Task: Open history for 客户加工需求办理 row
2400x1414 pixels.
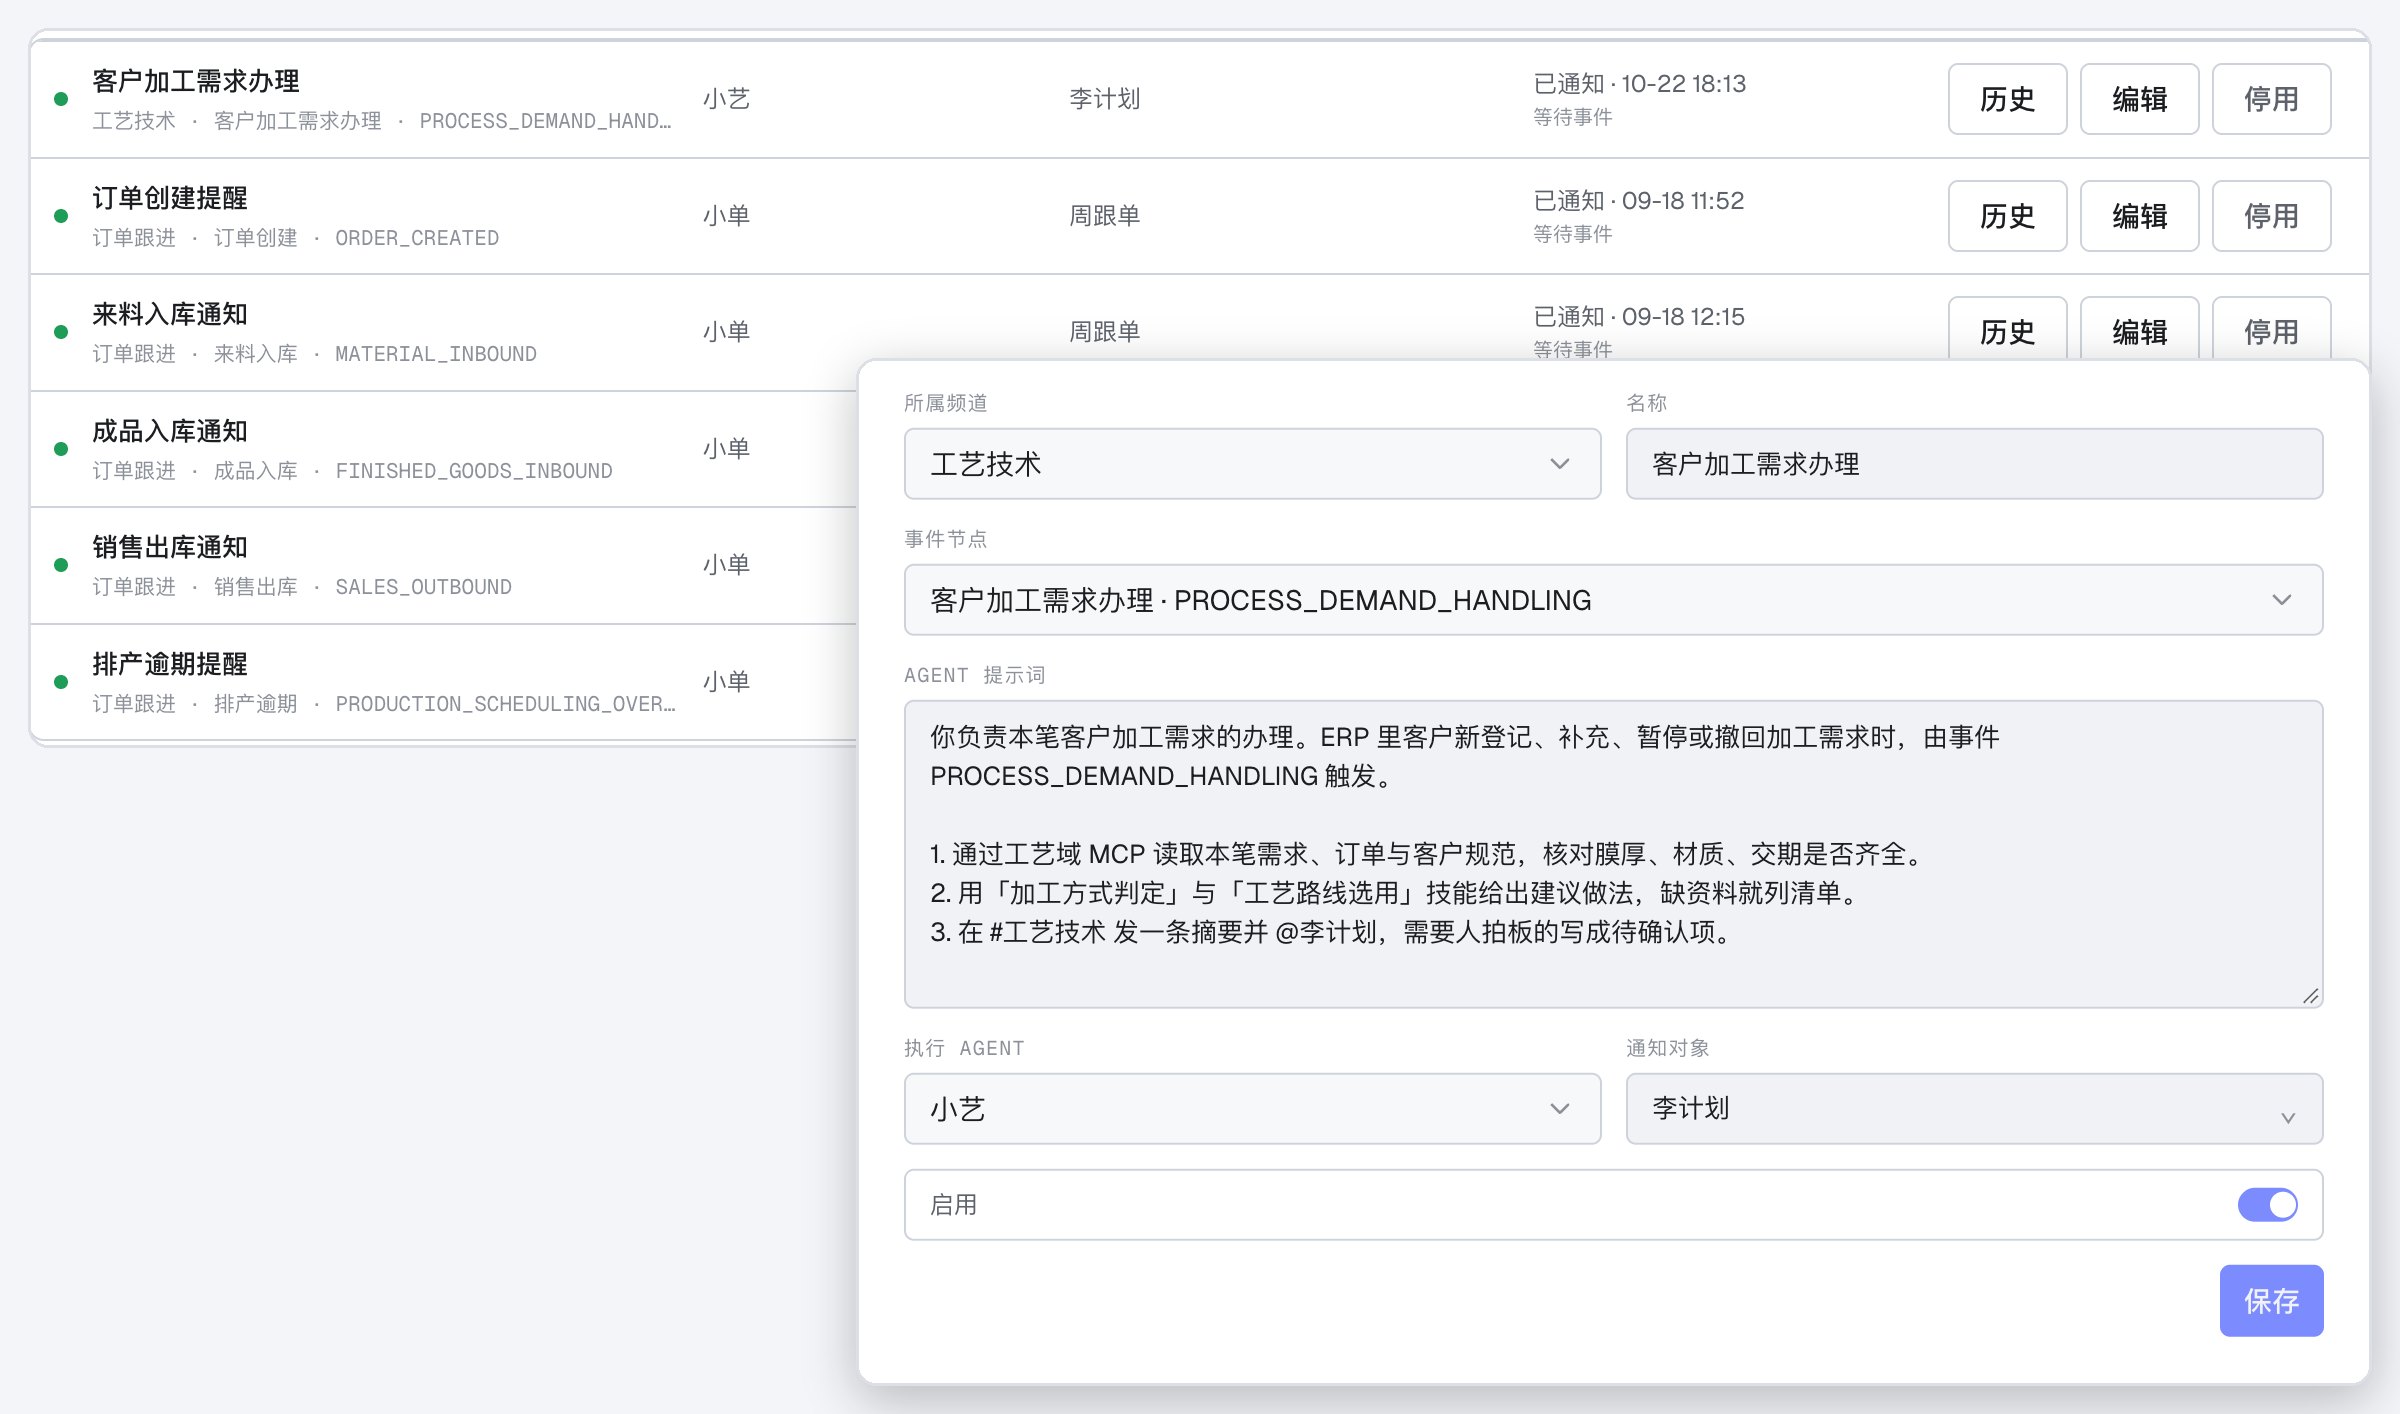Action: pos(2007,99)
